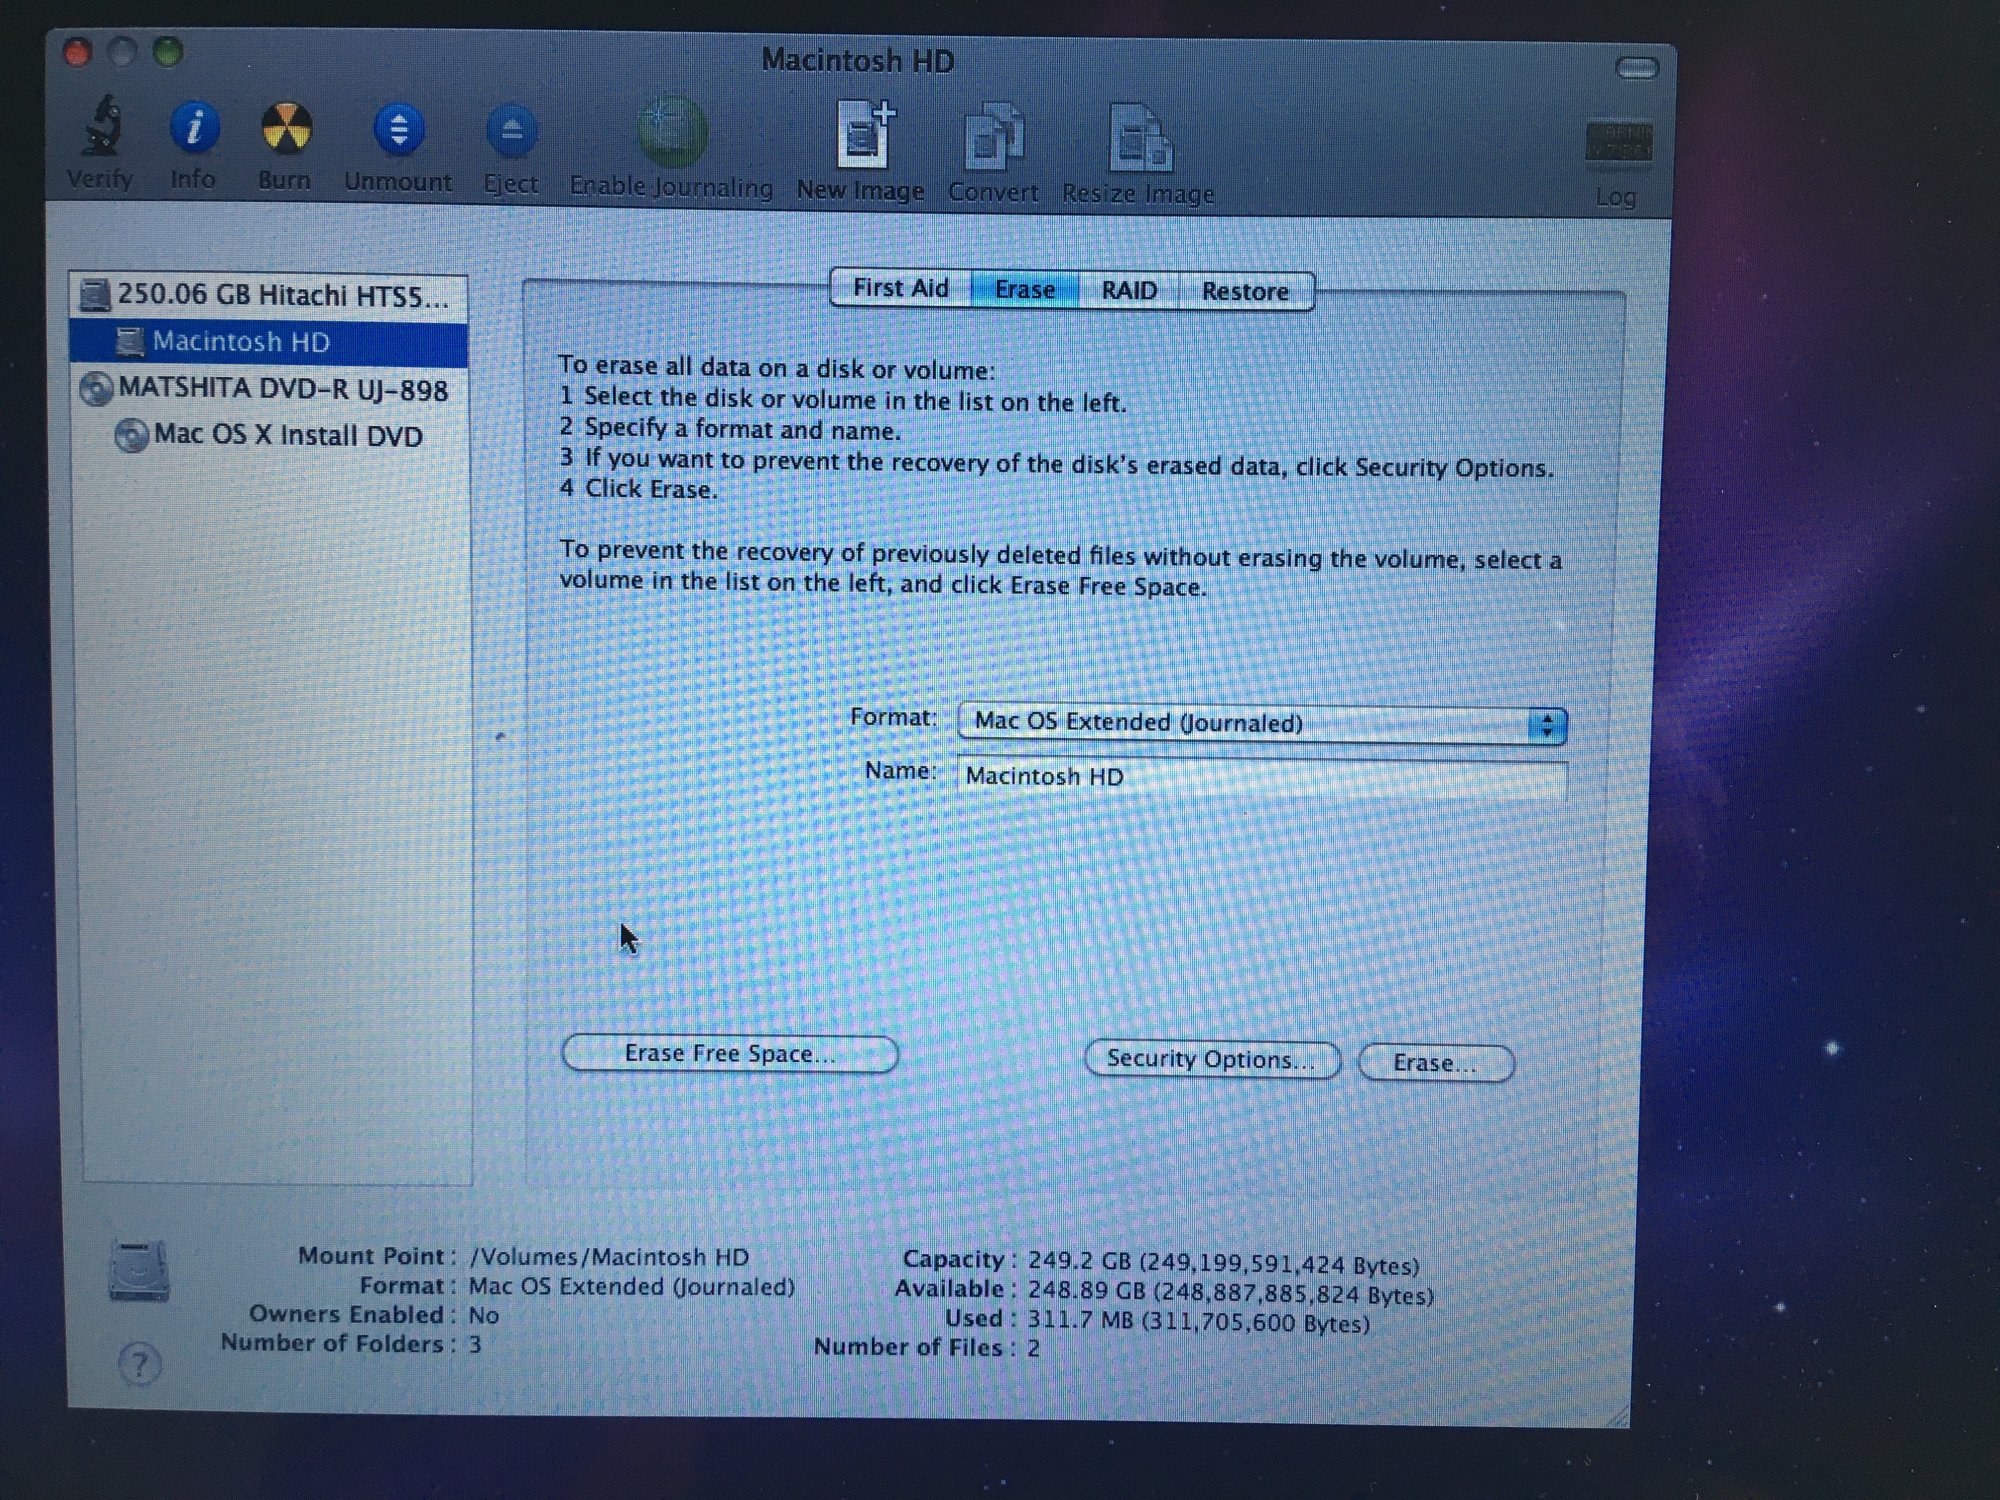Open the Info toolbar icon
Image resolution: width=2000 pixels, height=1500 pixels.
pos(194,129)
